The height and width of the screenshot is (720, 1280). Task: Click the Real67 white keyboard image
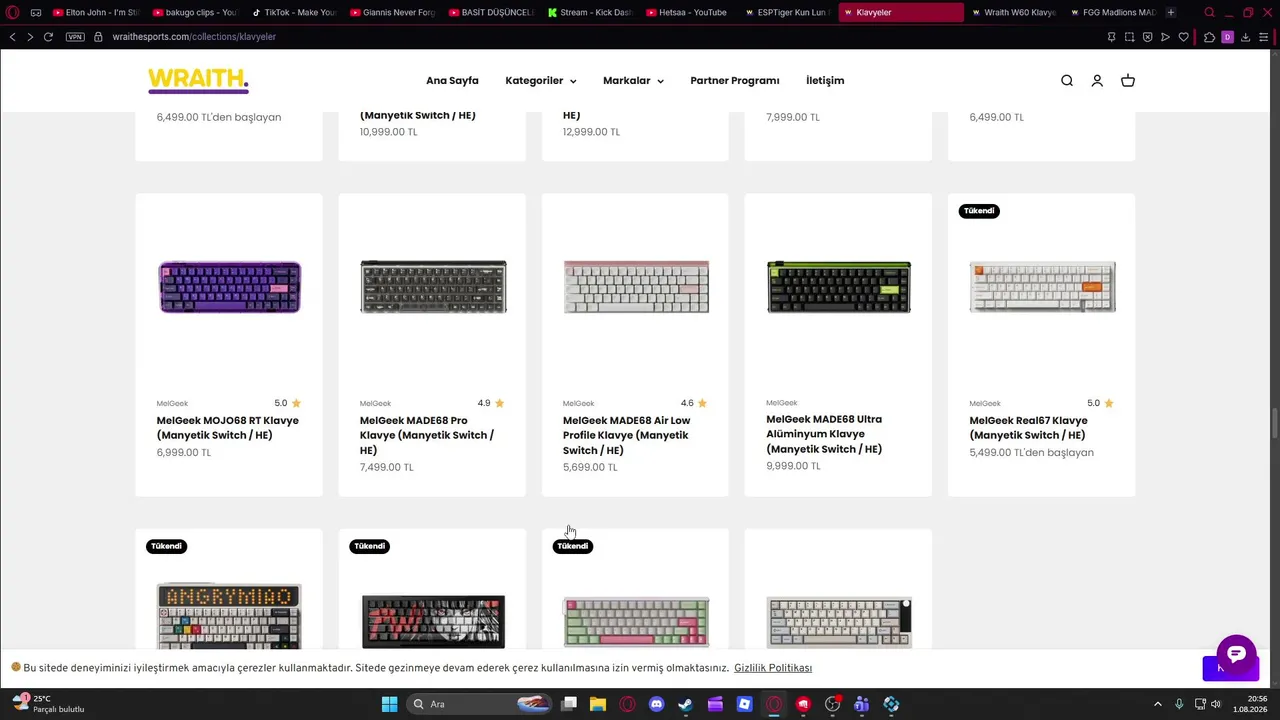pyautogui.click(x=1042, y=287)
